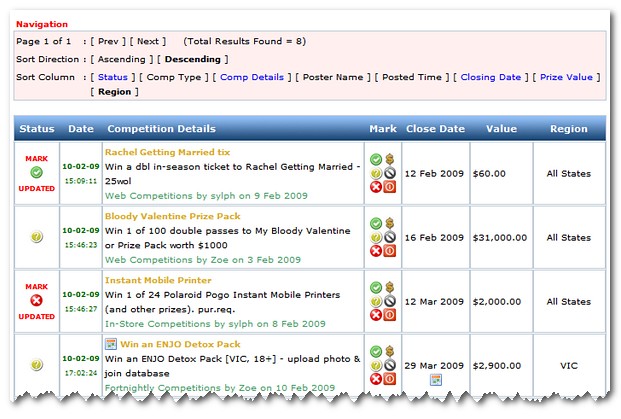Click dollar icon in Instant Mobile Printer row

(x=390, y=288)
